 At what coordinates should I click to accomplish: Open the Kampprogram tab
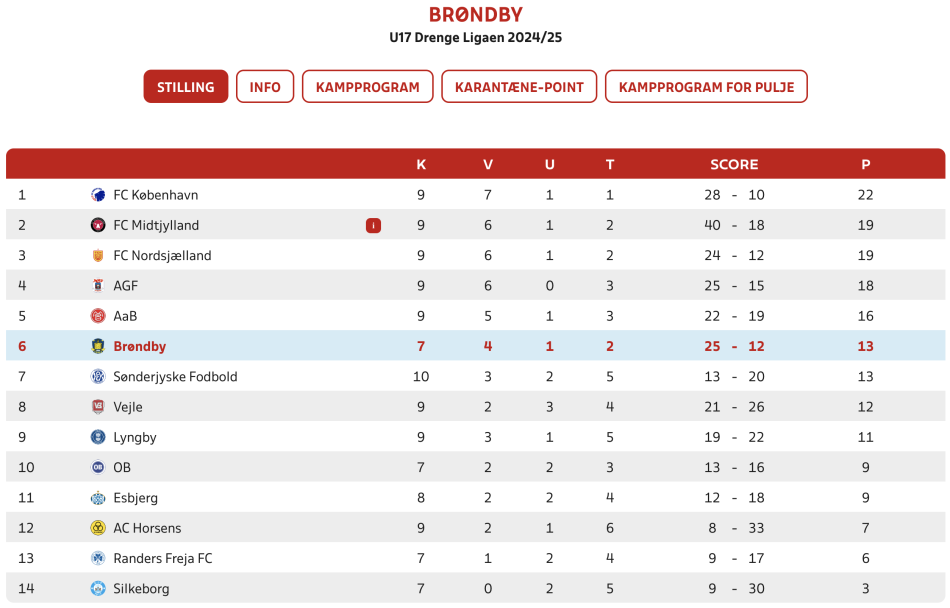tap(368, 87)
